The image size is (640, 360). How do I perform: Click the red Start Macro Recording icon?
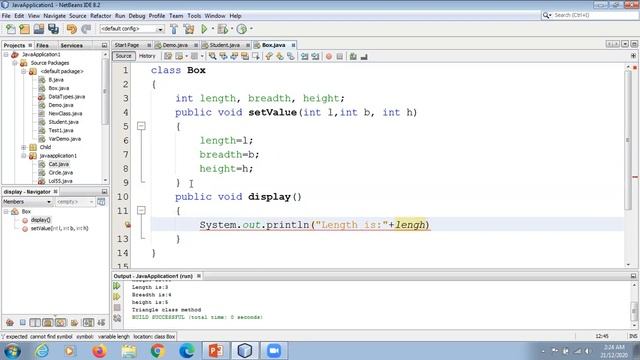tap(329, 56)
